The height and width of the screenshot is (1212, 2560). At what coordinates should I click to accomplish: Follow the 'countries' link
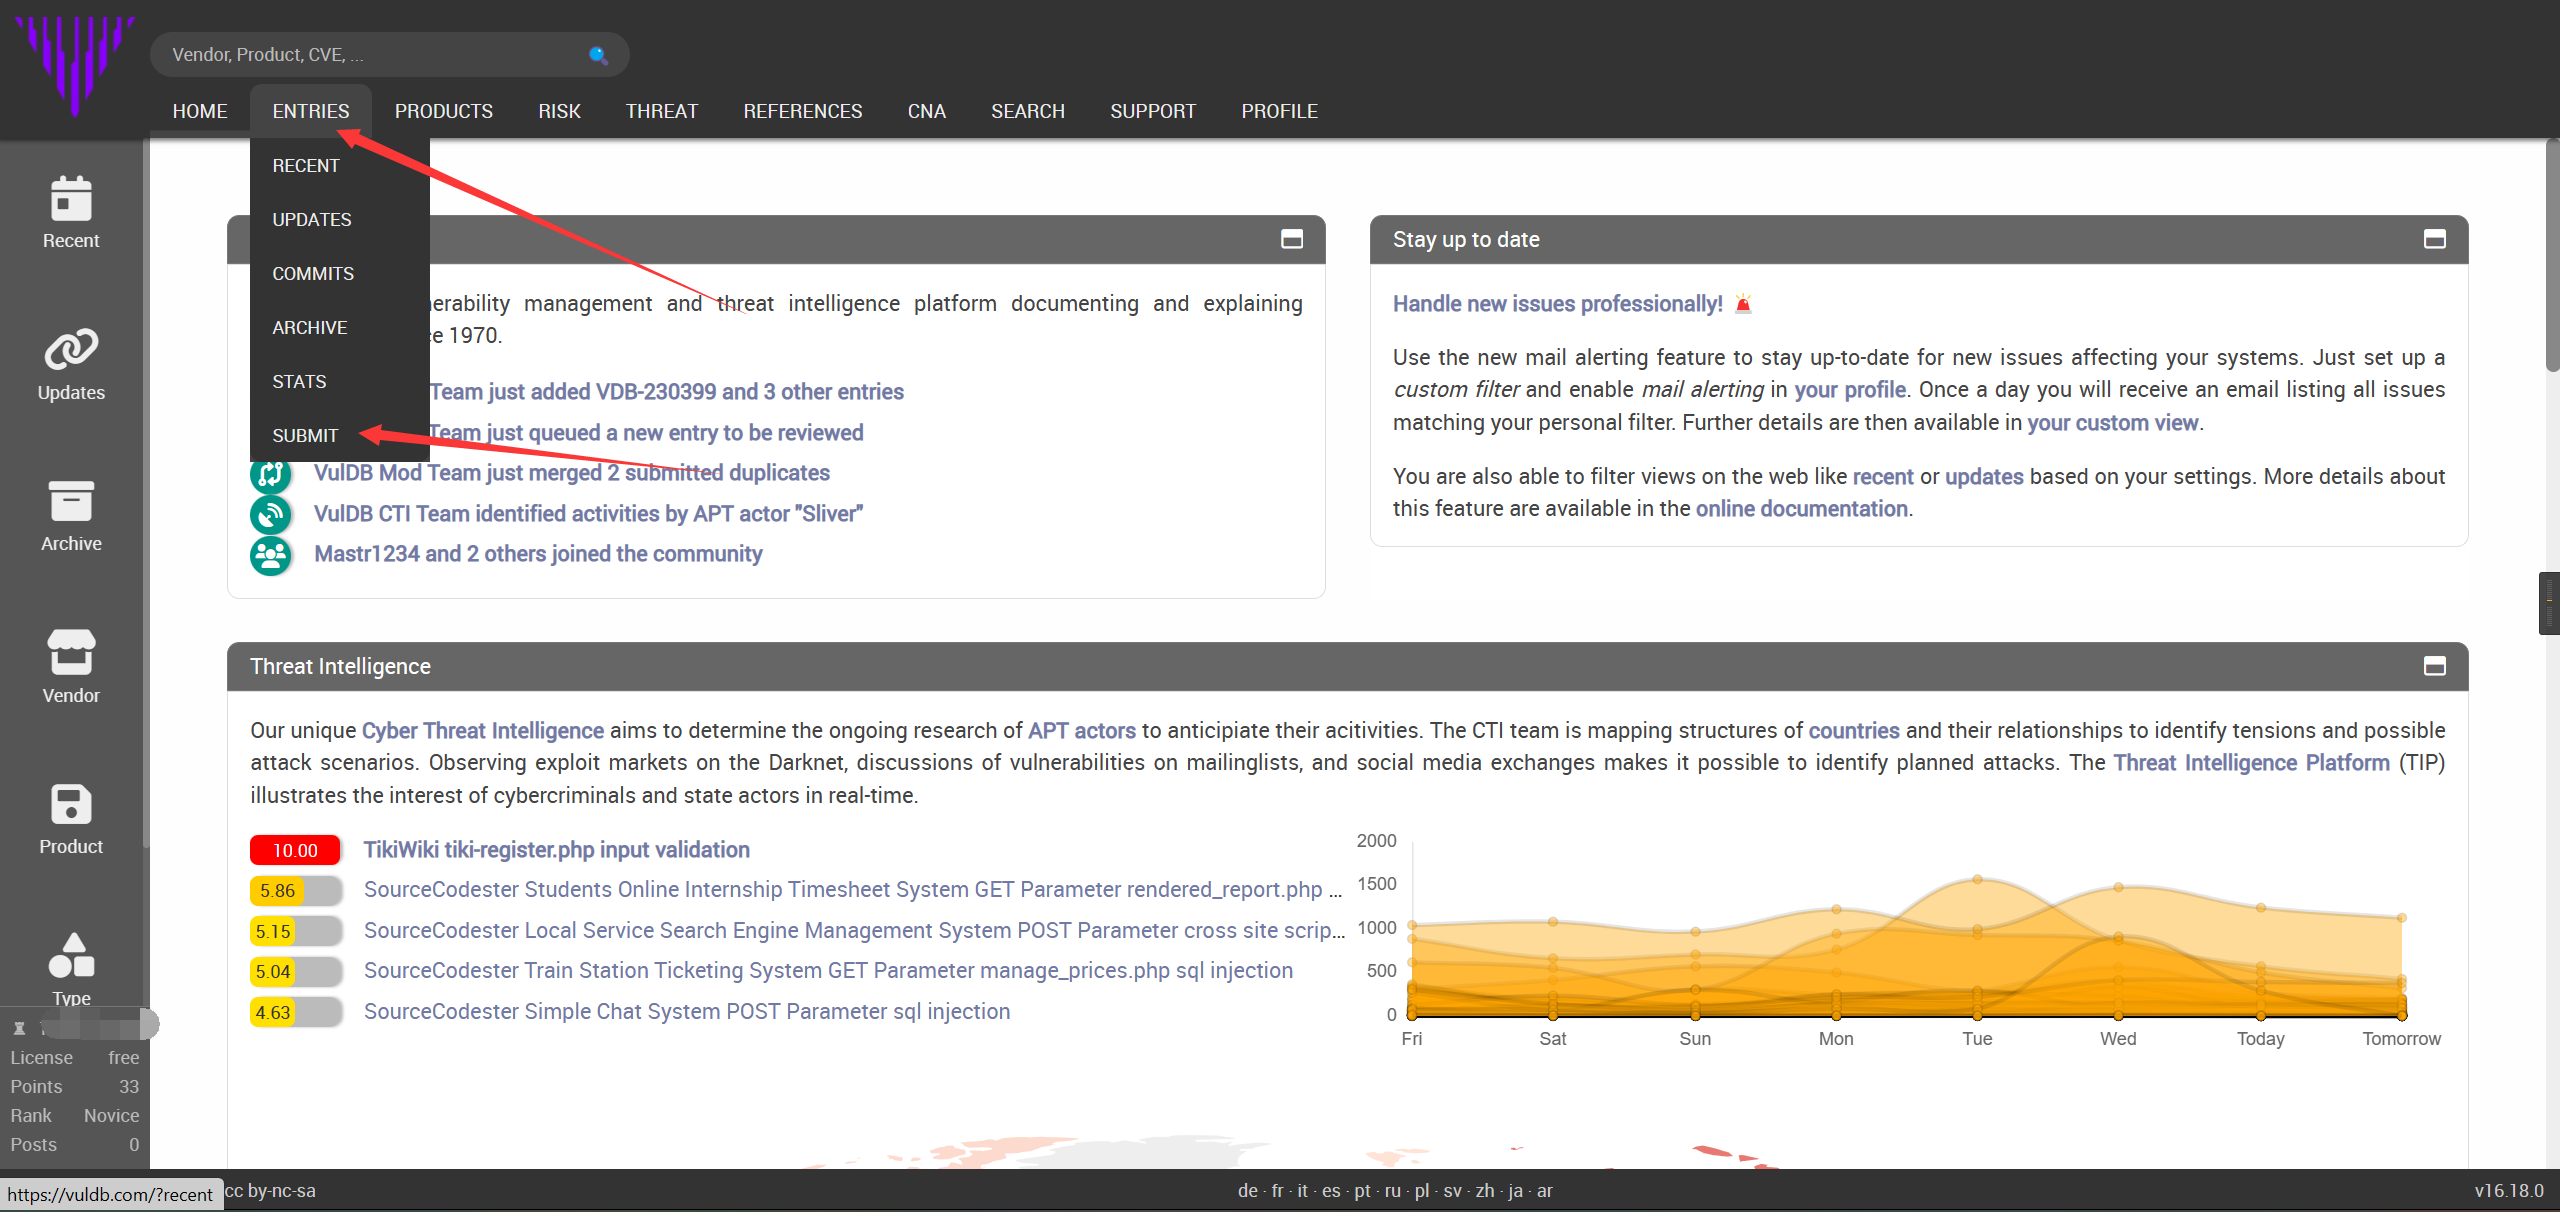(x=1853, y=731)
